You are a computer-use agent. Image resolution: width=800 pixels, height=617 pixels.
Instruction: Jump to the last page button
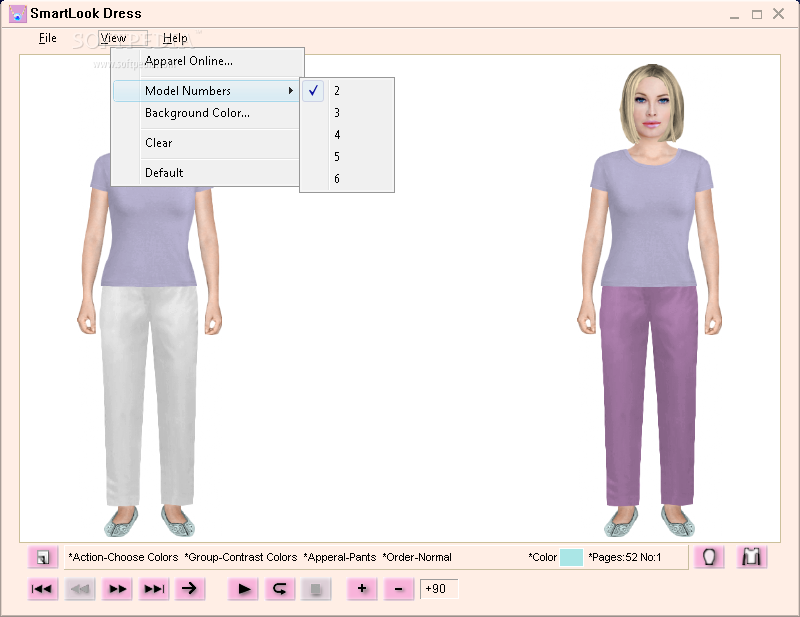click(x=154, y=589)
